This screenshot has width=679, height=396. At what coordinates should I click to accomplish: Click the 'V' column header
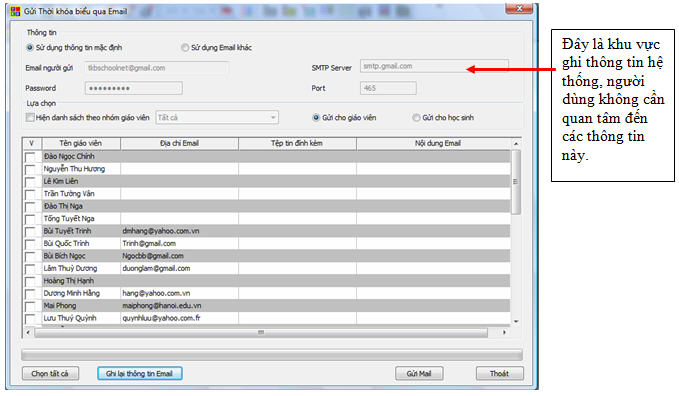coord(32,143)
